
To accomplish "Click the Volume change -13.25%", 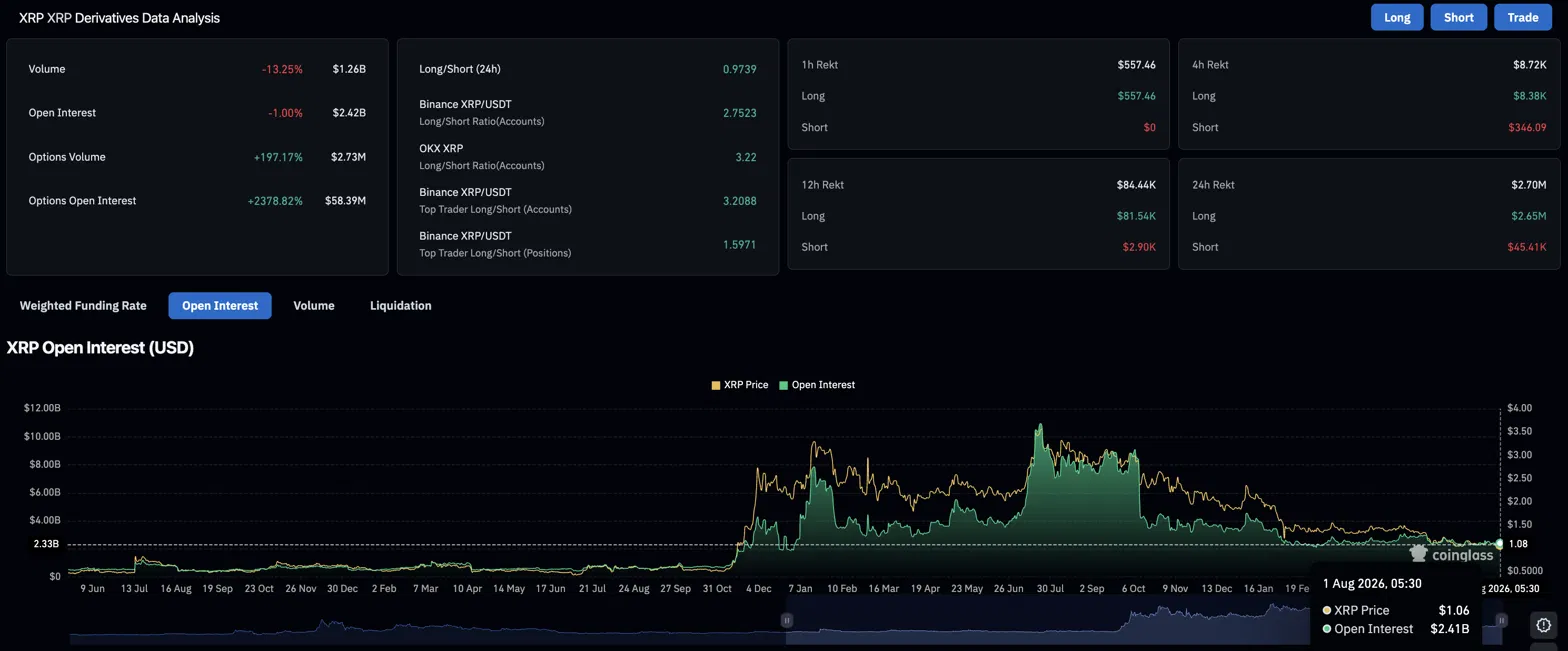I will coord(282,69).
